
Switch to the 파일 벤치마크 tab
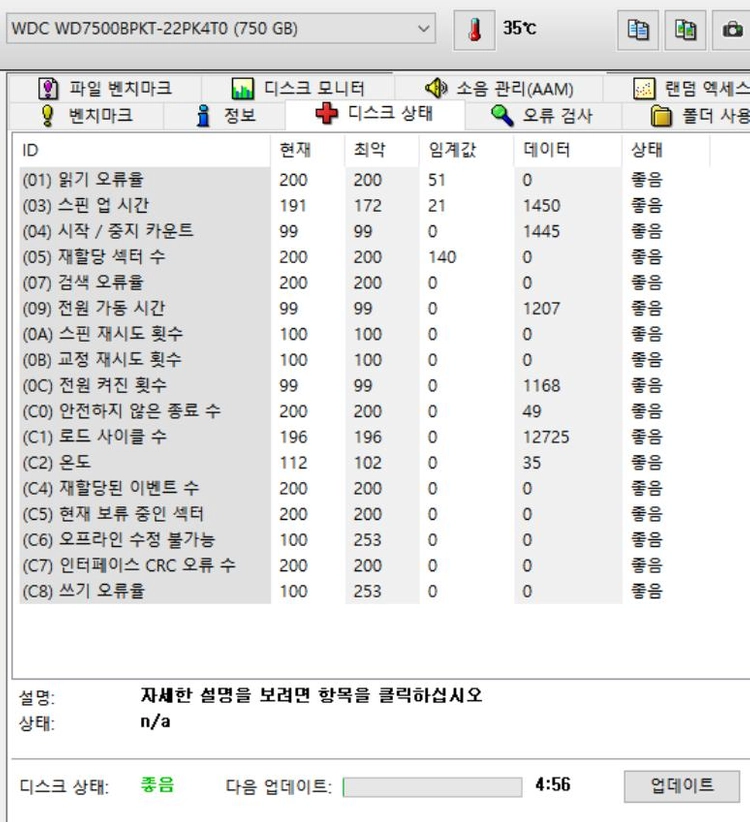tap(105, 88)
